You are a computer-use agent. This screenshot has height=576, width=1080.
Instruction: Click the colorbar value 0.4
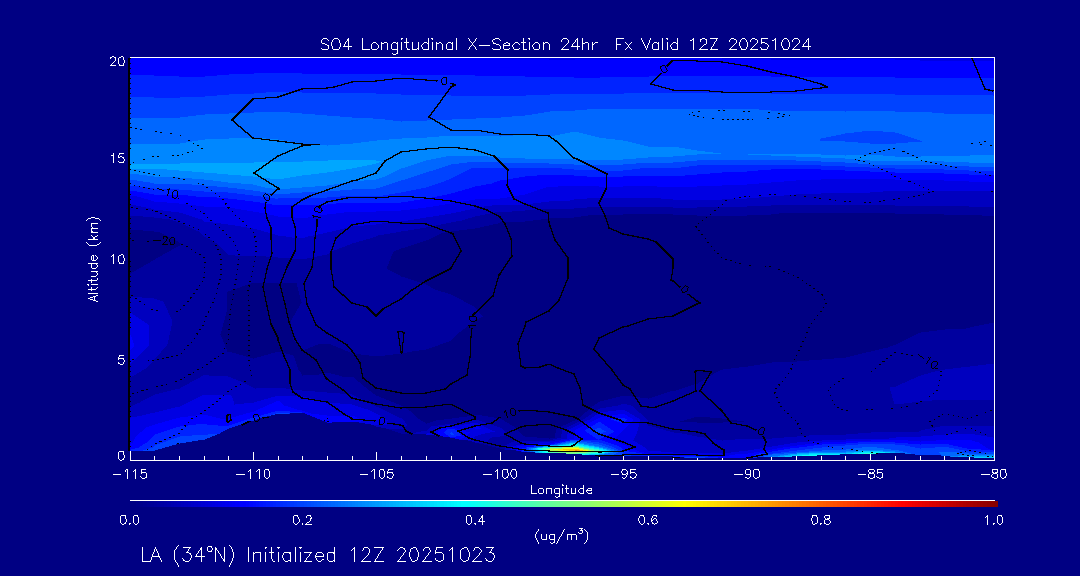point(477,520)
